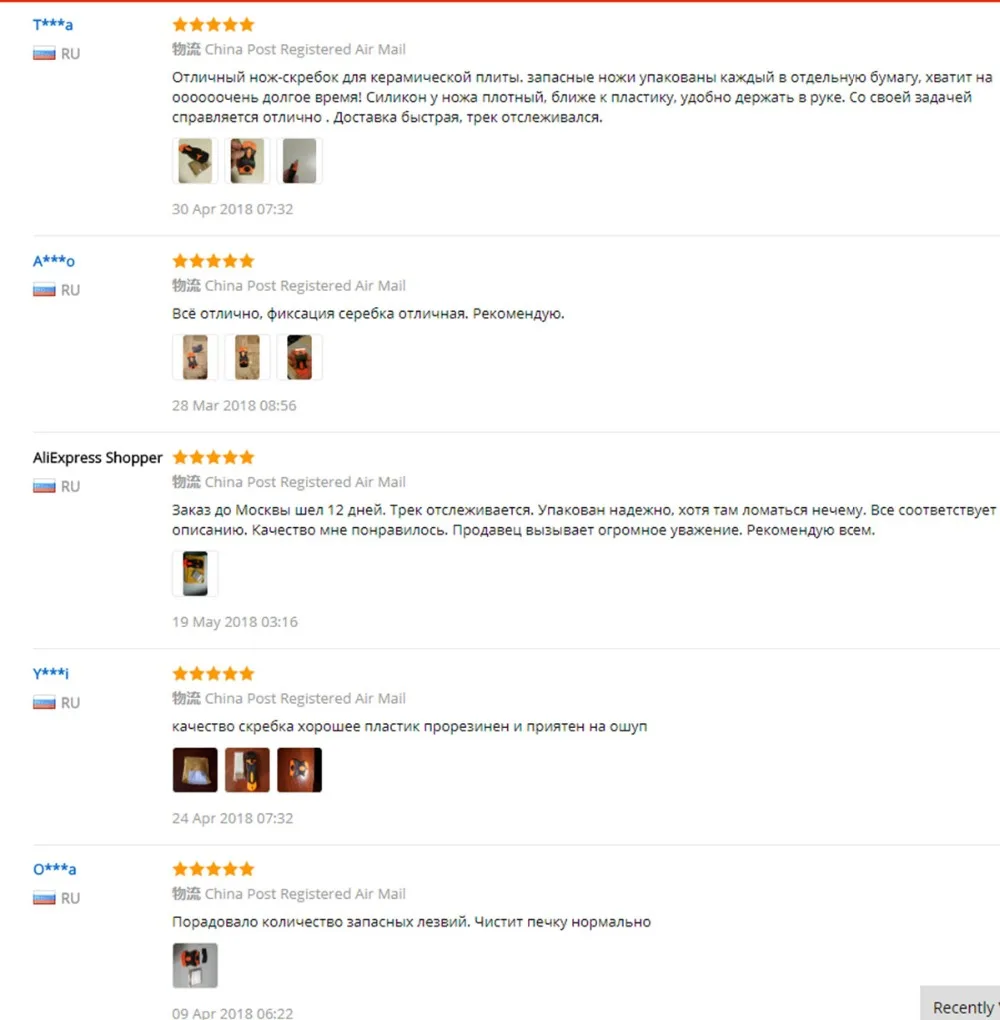This screenshot has width=1000, height=1020.
Task: Open third review photo by T***a
Action: click(x=299, y=161)
